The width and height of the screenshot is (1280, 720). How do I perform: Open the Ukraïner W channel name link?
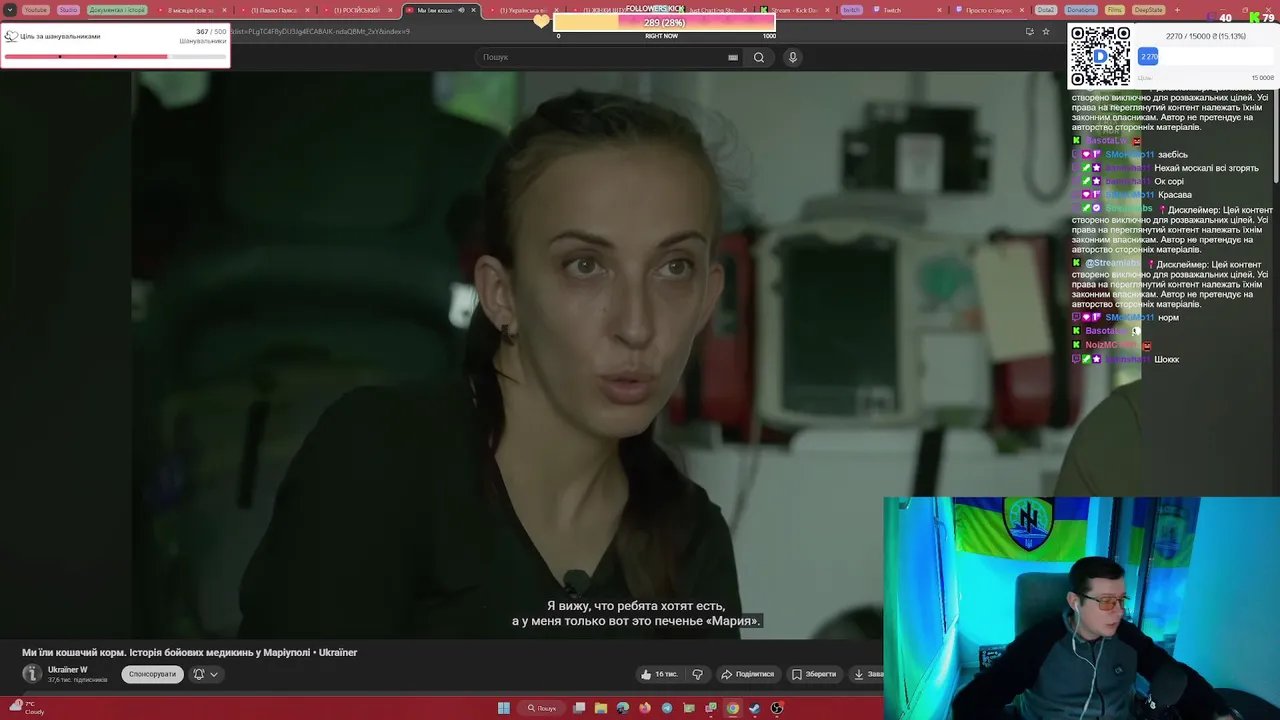click(68, 669)
